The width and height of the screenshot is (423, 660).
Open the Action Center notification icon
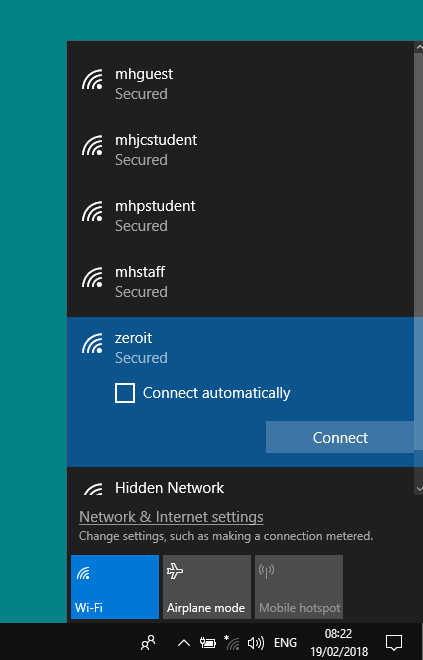click(x=394, y=642)
